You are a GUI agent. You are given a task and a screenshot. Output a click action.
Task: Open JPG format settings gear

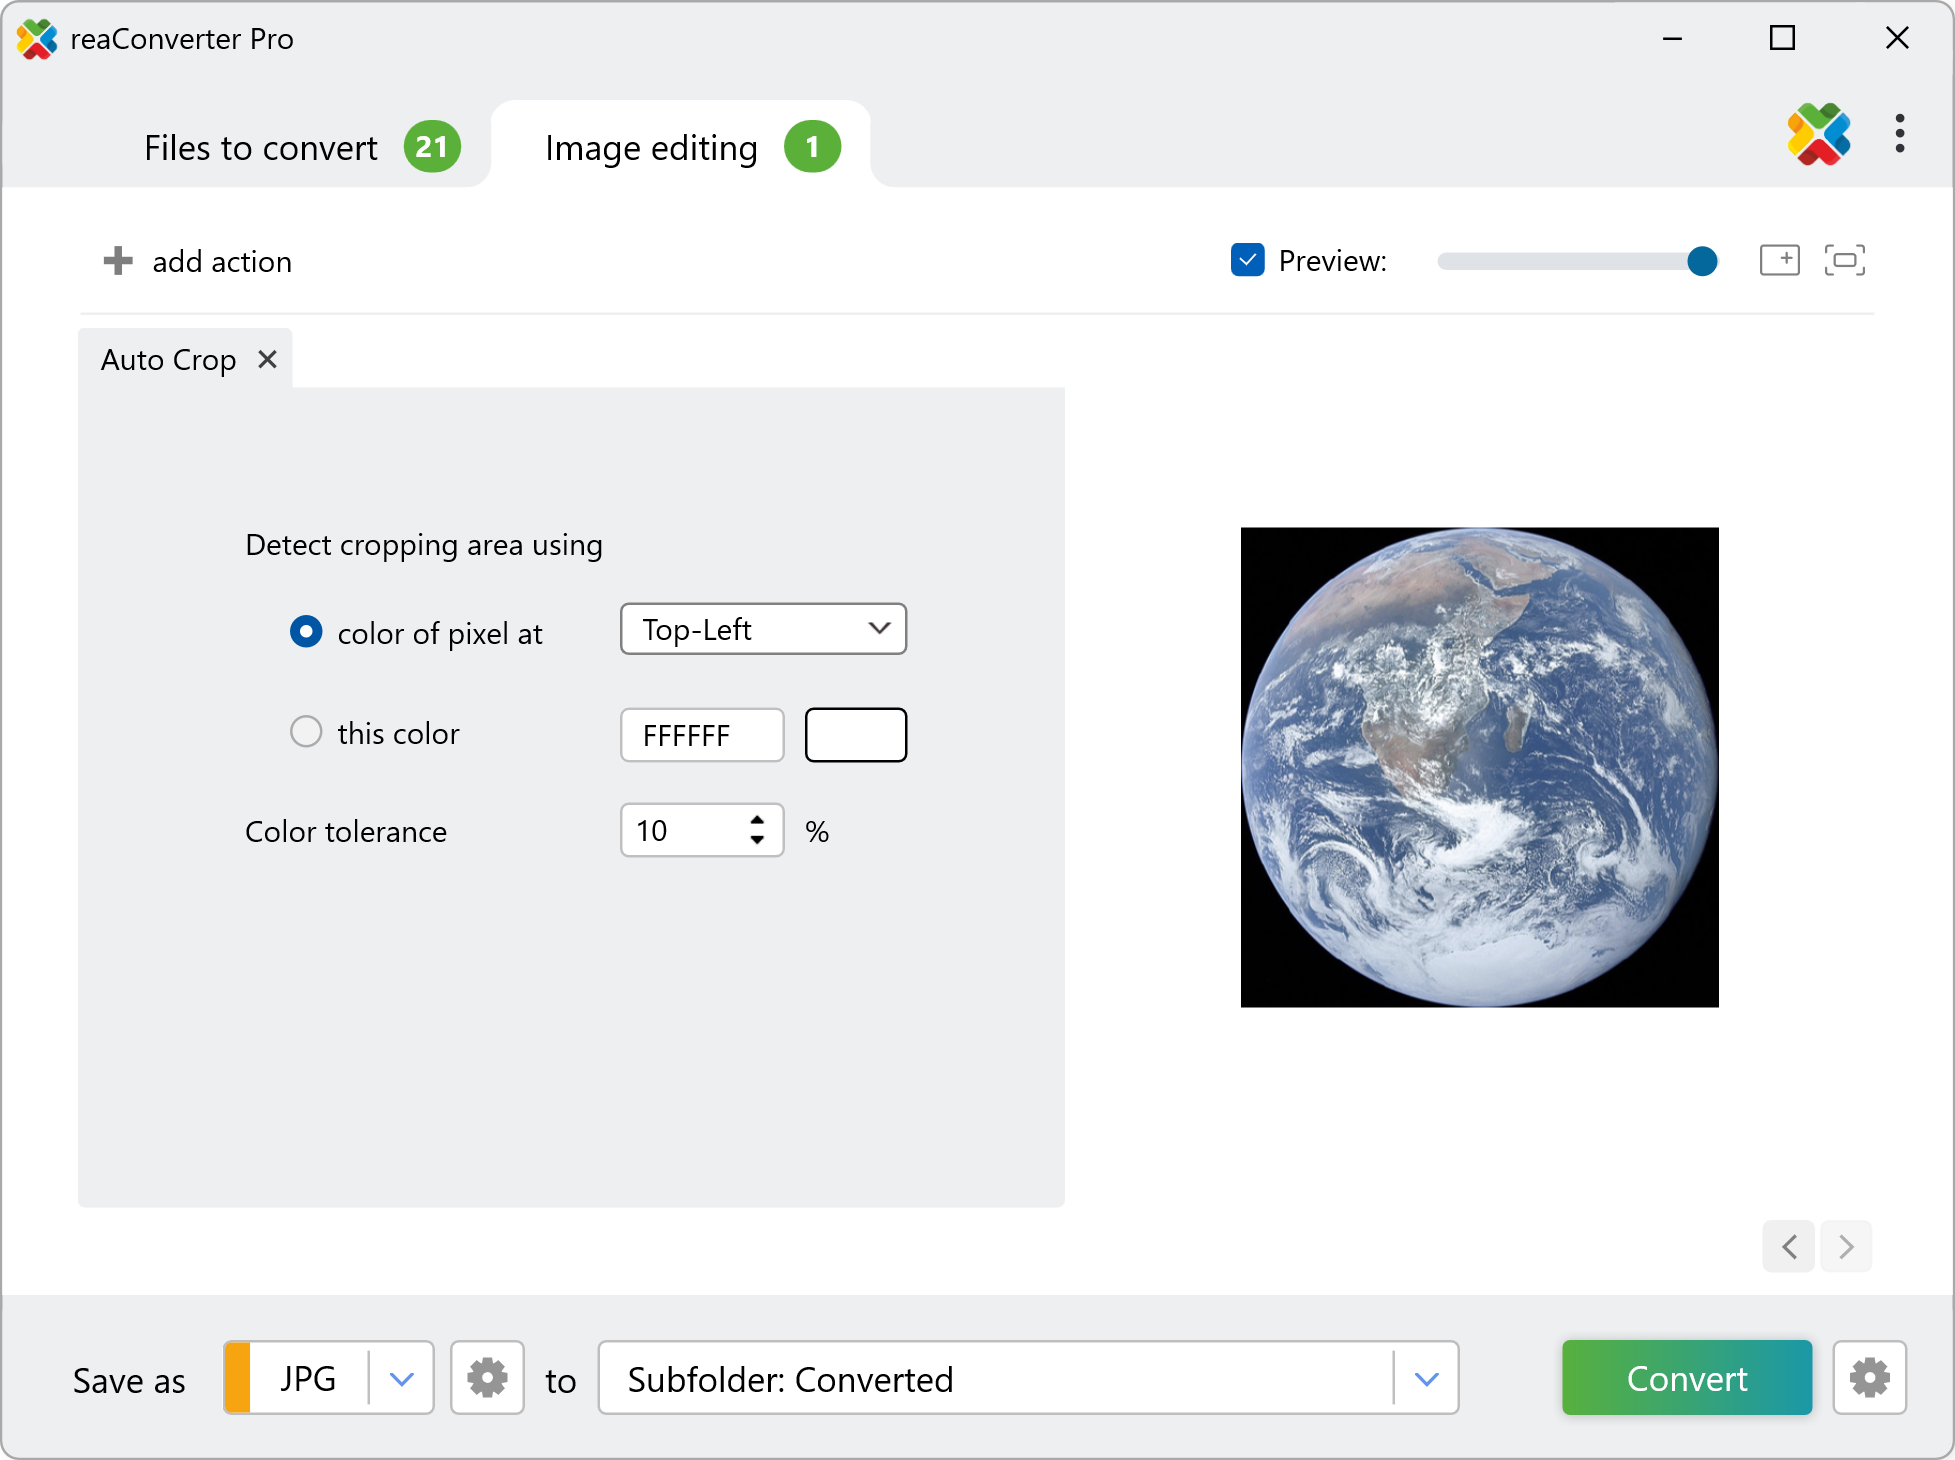point(487,1378)
